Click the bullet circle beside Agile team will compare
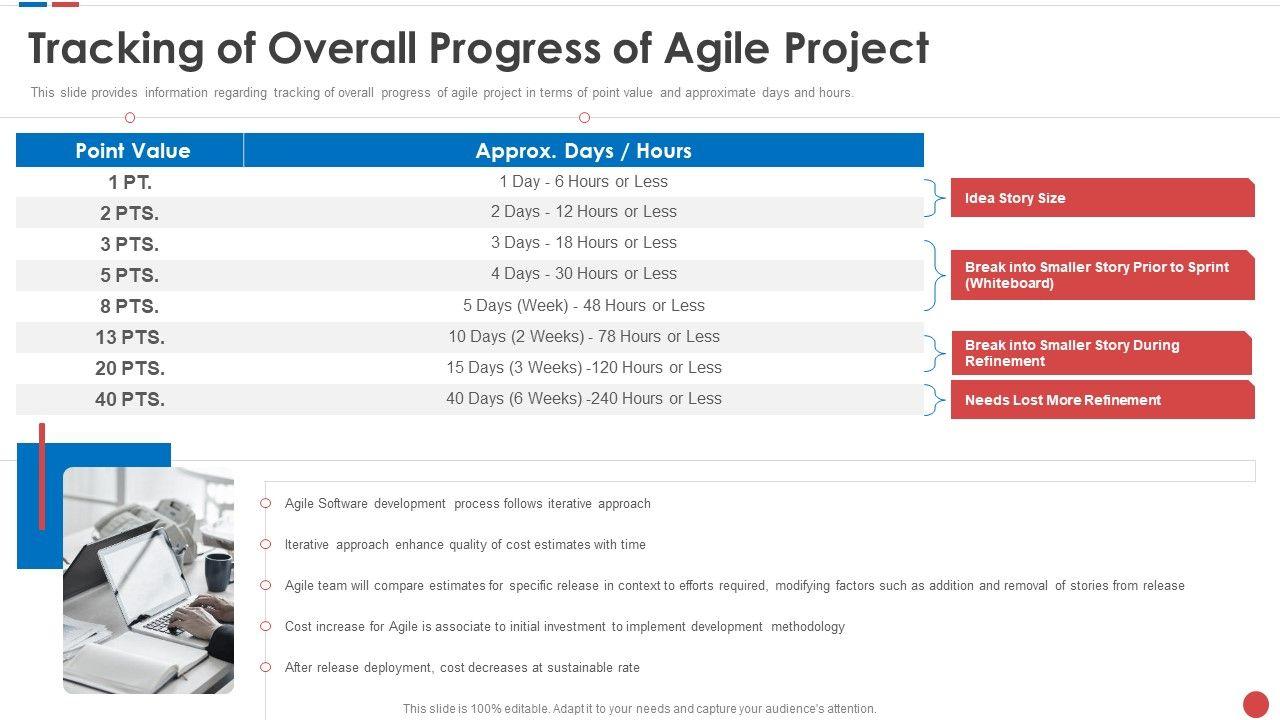This screenshot has width=1280, height=720. point(266,586)
